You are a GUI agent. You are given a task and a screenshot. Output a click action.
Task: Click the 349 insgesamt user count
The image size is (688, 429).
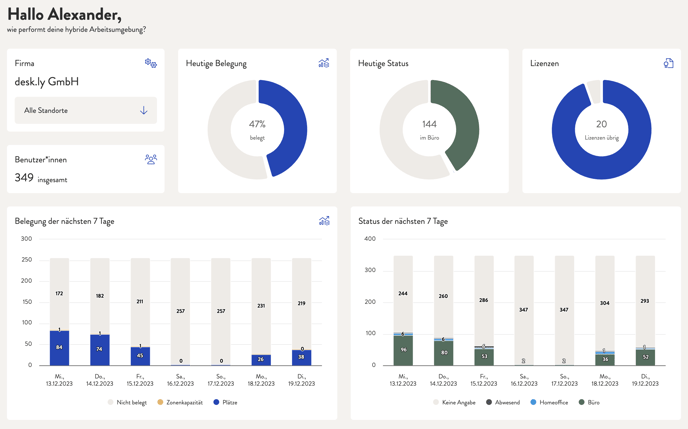tap(41, 178)
